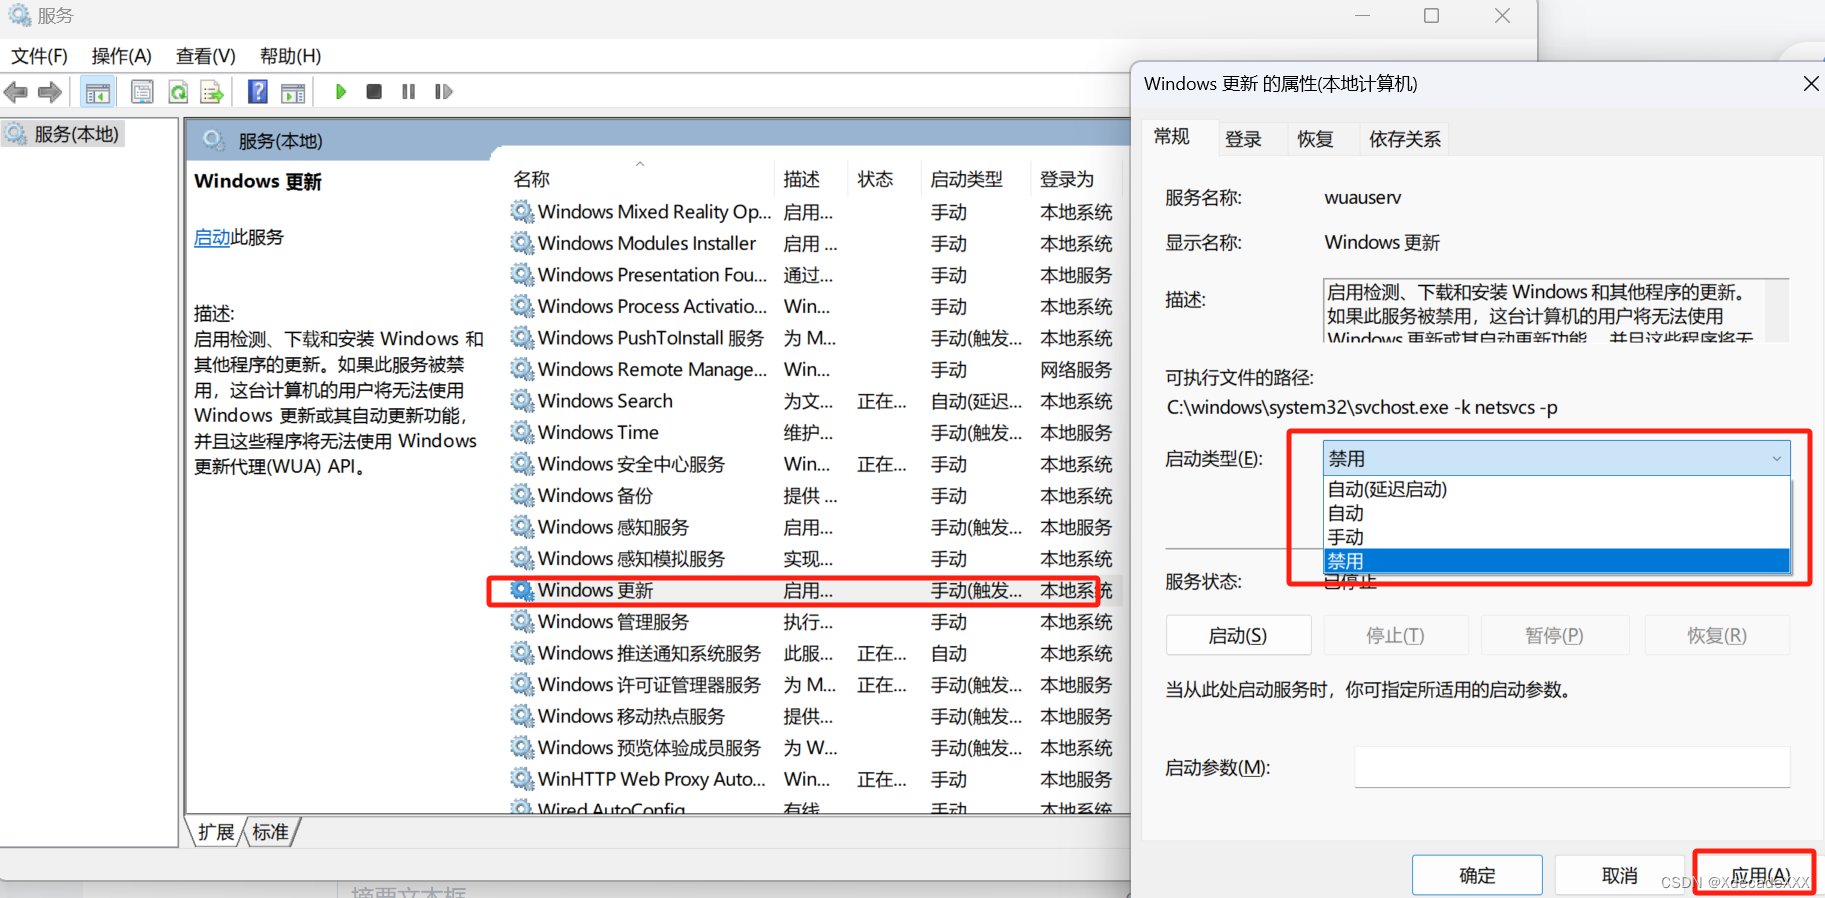This screenshot has width=1825, height=898.
Task: Open the 操作(A) menu
Action: coord(121,56)
